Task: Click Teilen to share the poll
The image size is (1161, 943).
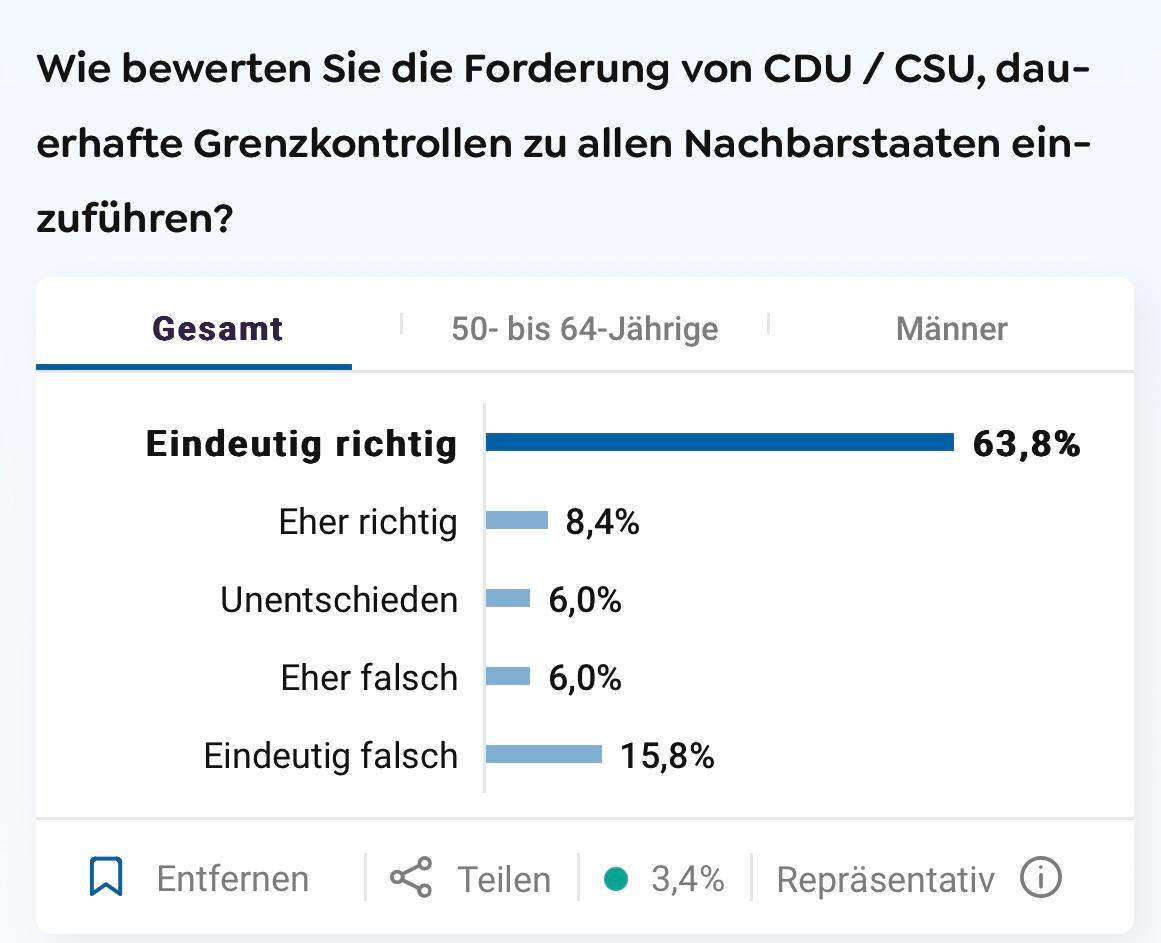Action: (505, 877)
